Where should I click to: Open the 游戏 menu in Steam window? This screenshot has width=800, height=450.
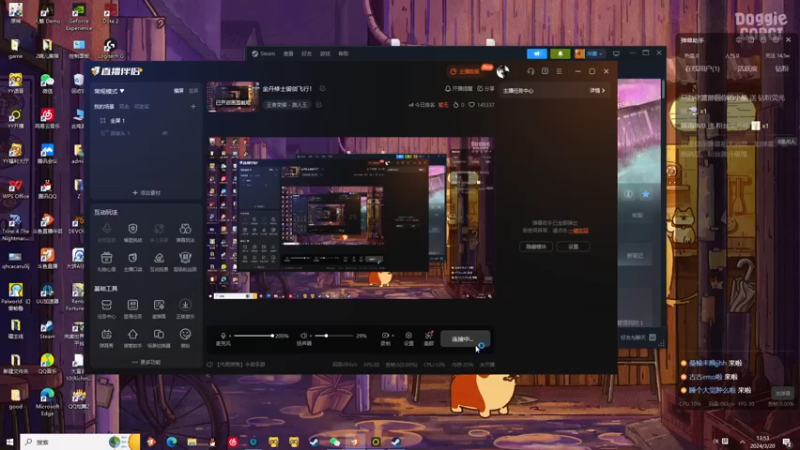[x=325, y=54]
